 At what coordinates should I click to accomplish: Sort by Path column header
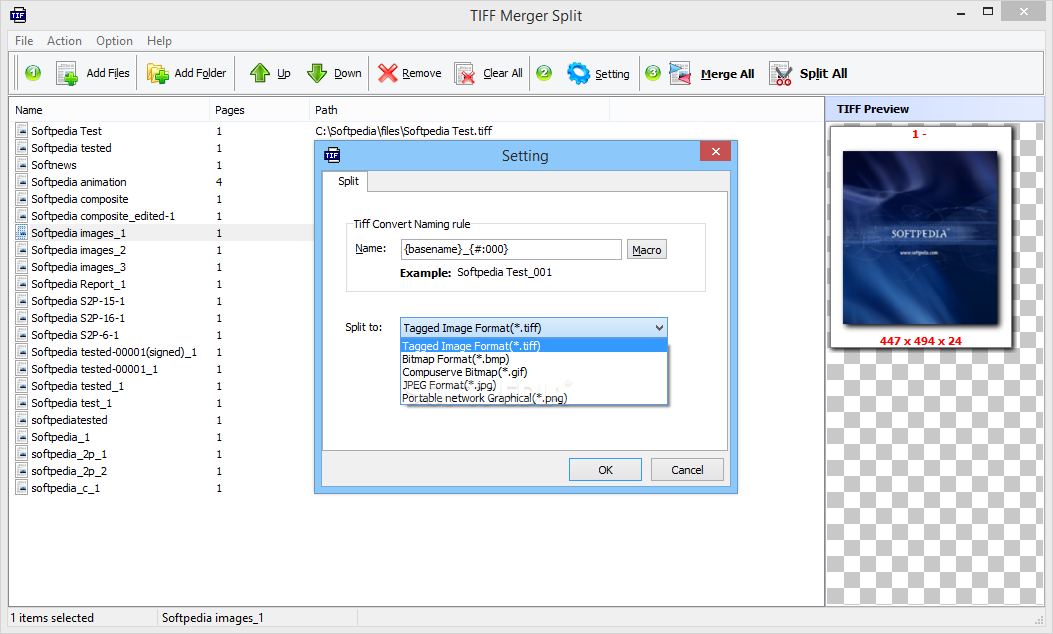(x=459, y=109)
